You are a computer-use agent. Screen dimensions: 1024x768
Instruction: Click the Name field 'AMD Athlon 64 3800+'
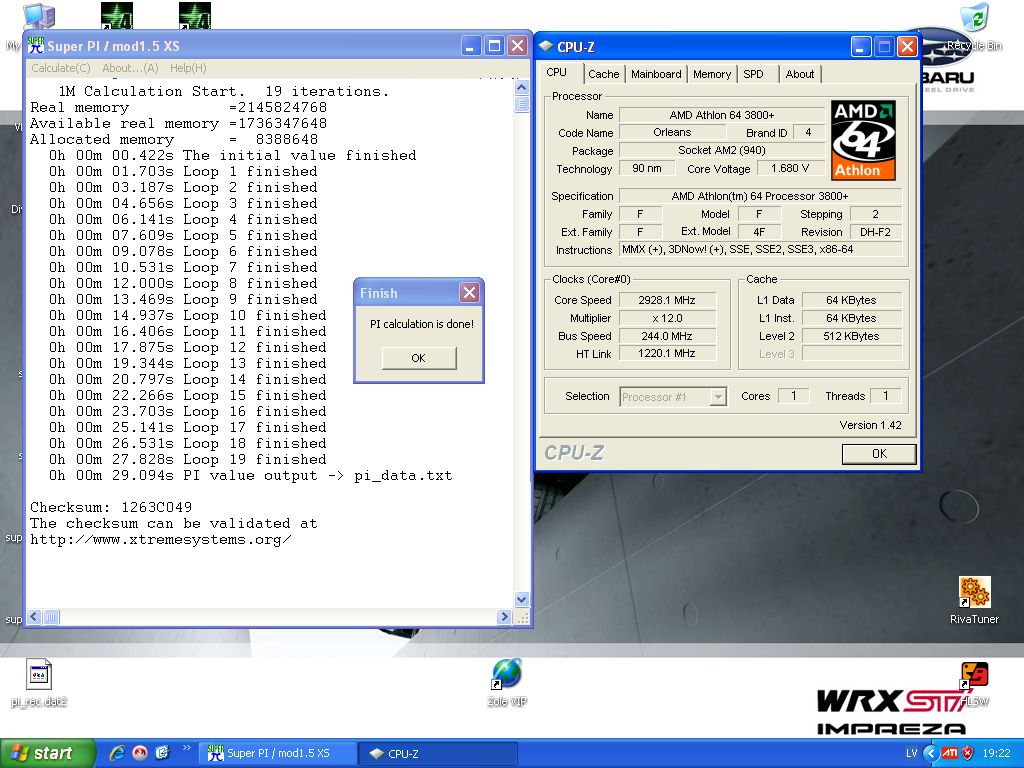722,115
